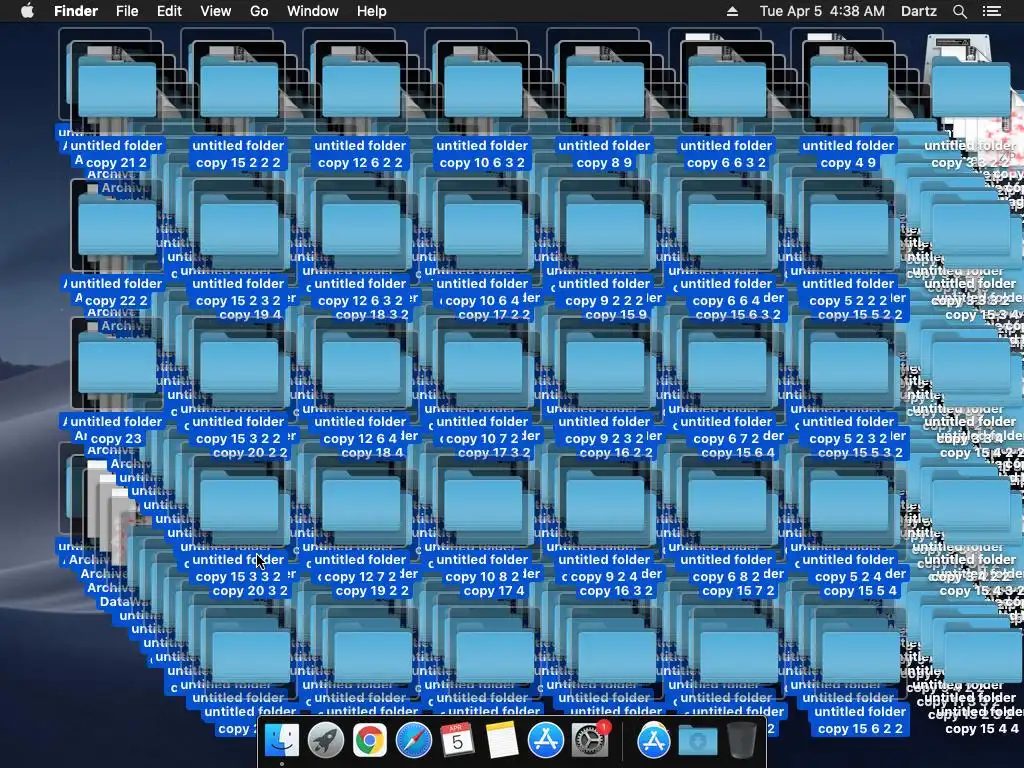Click label 'untitled folder copy 10 8 2'
Image resolution: width=1024 pixels, height=768 pixels.
[x=483, y=568]
